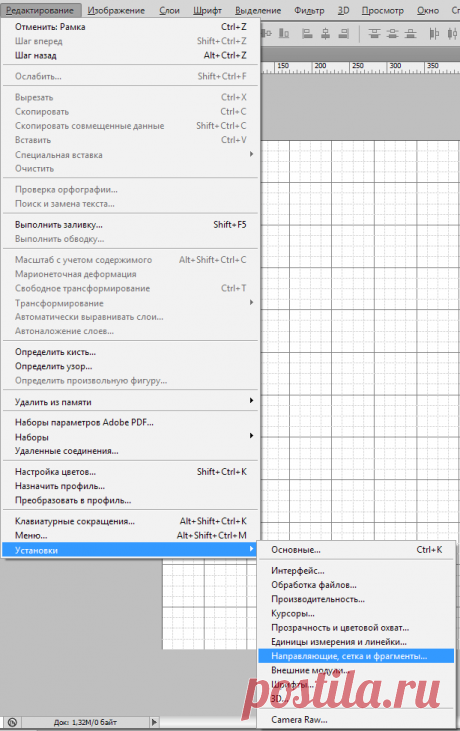Viewport: 460px width, 731px height.
Task: Expand the Специальная вставка submenu arrow
Action: coord(251,154)
